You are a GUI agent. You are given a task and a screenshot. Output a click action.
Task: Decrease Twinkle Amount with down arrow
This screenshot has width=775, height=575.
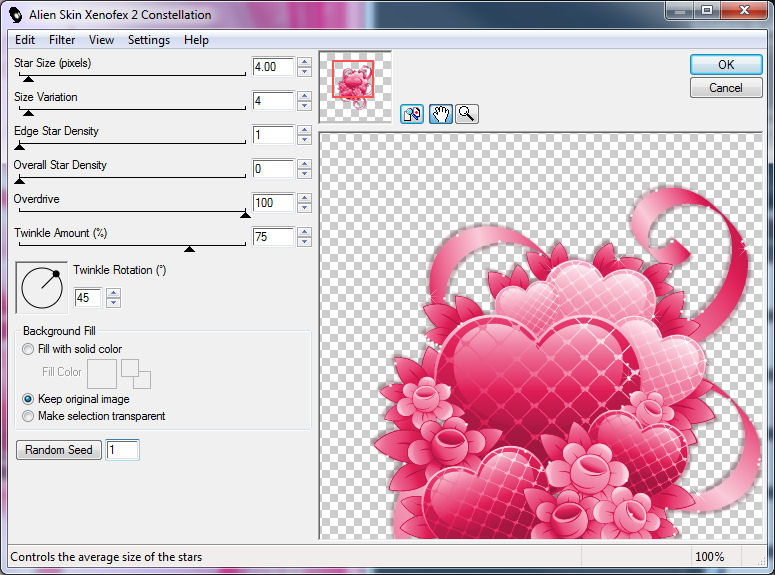(304, 241)
